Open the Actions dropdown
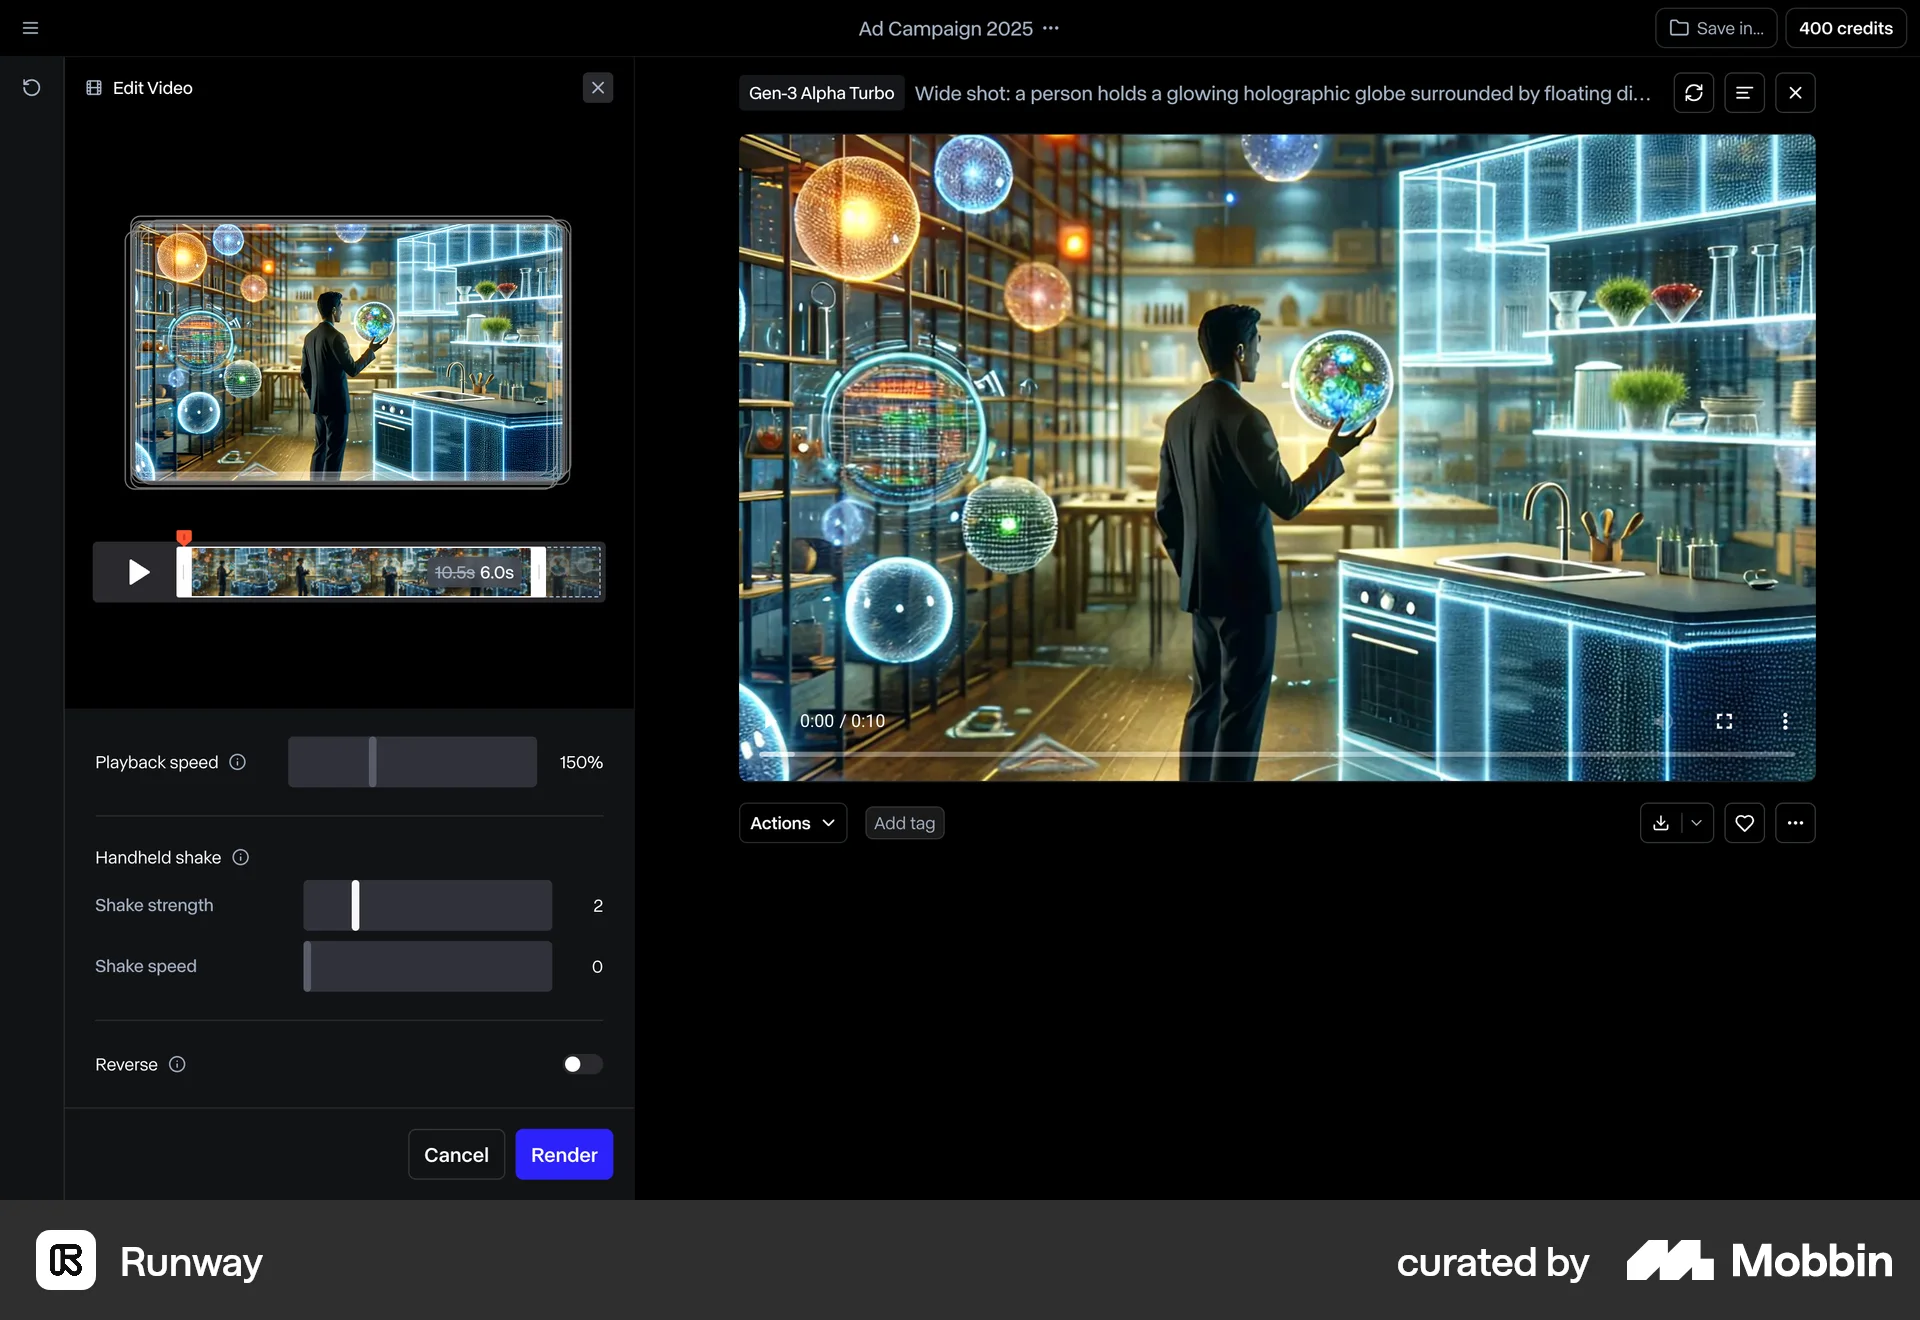The image size is (1920, 1320). pos(791,822)
